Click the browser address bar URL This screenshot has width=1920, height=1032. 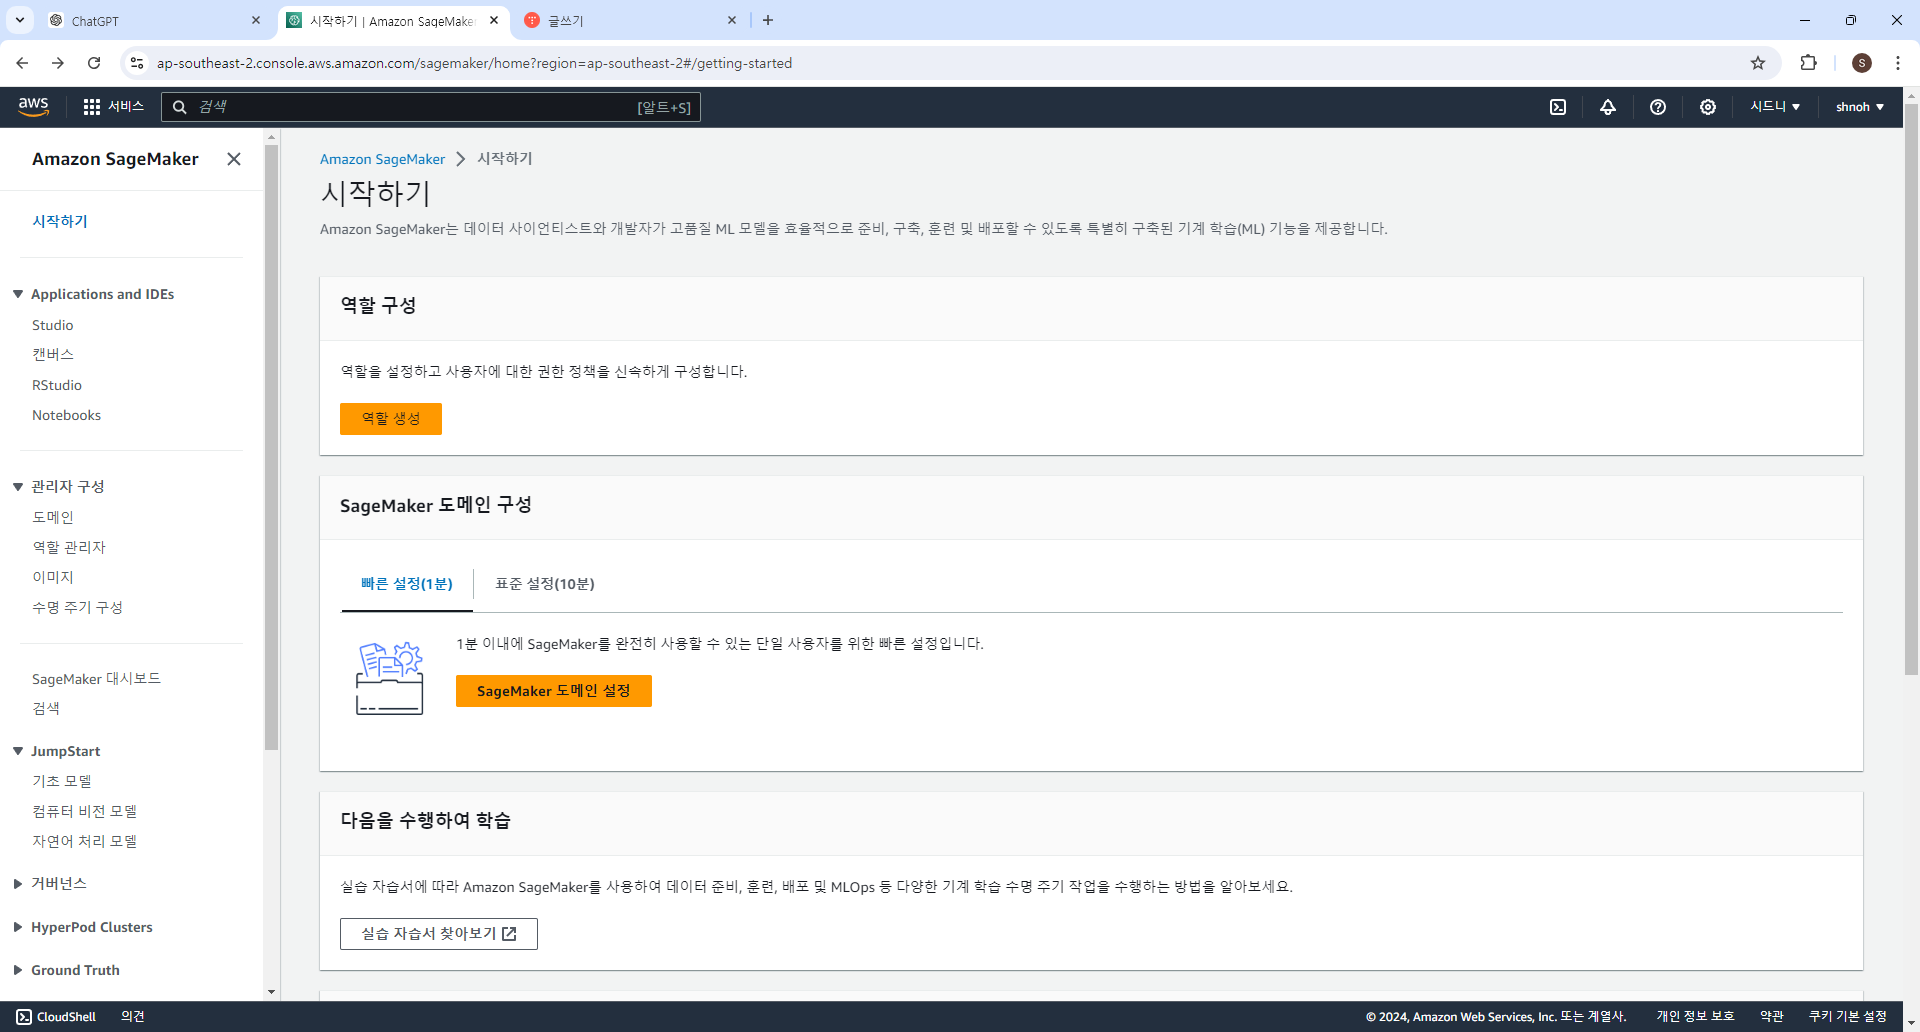(474, 63)
